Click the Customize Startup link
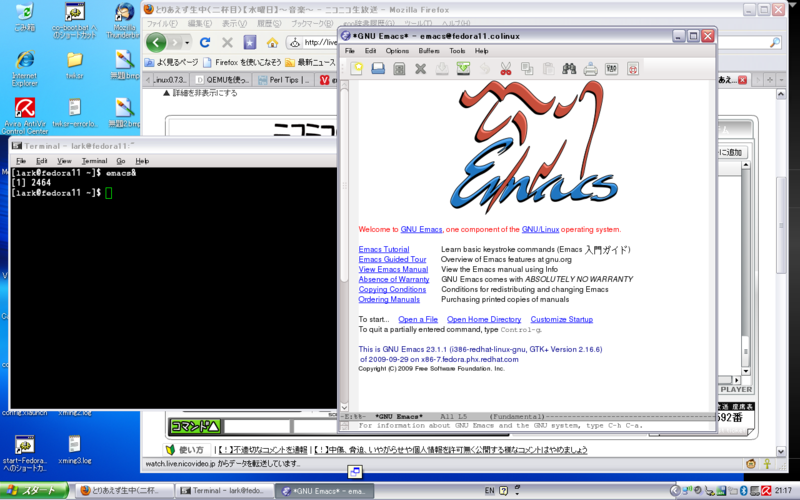Screen dimensions: 800x500 tap(561, 319)
